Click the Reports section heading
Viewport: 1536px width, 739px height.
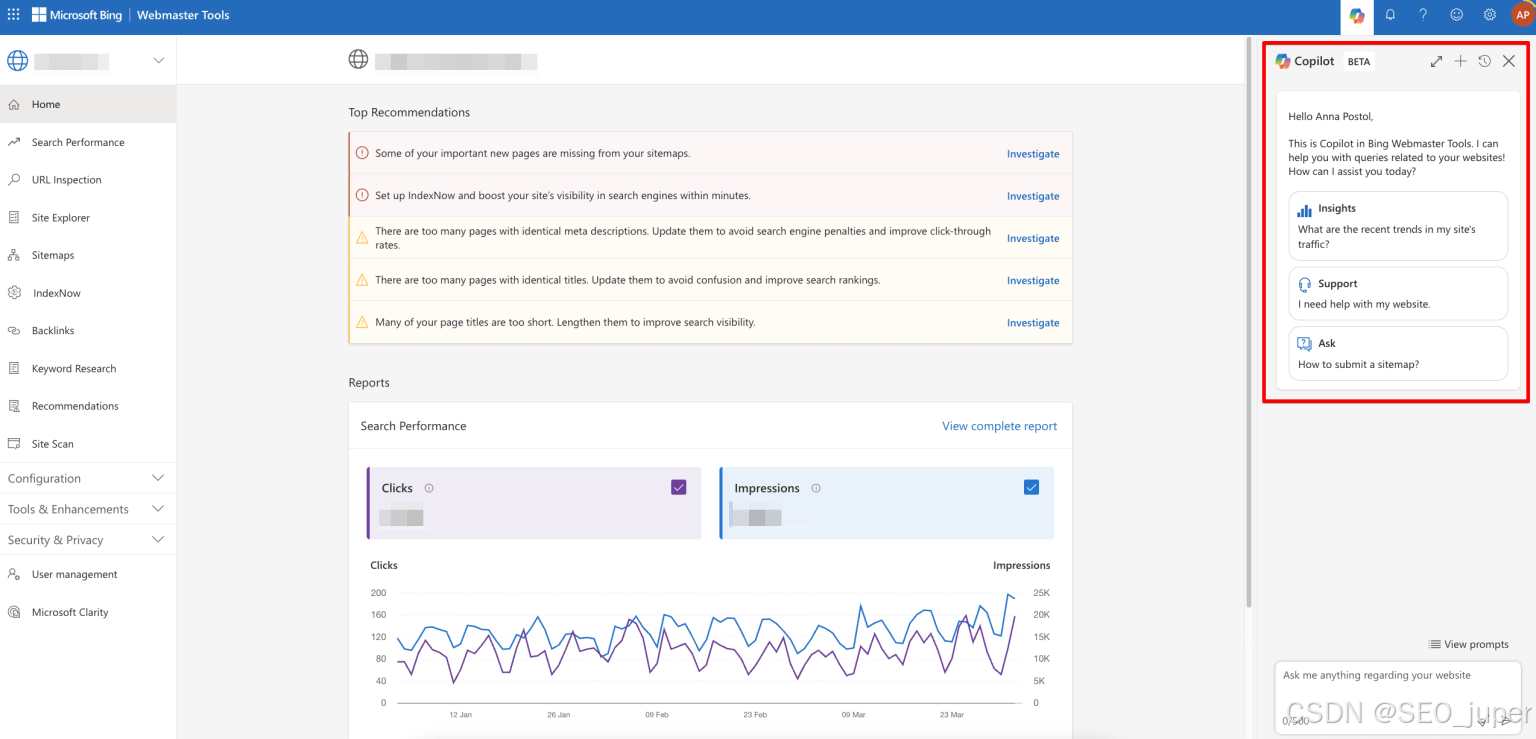[369, 383]
